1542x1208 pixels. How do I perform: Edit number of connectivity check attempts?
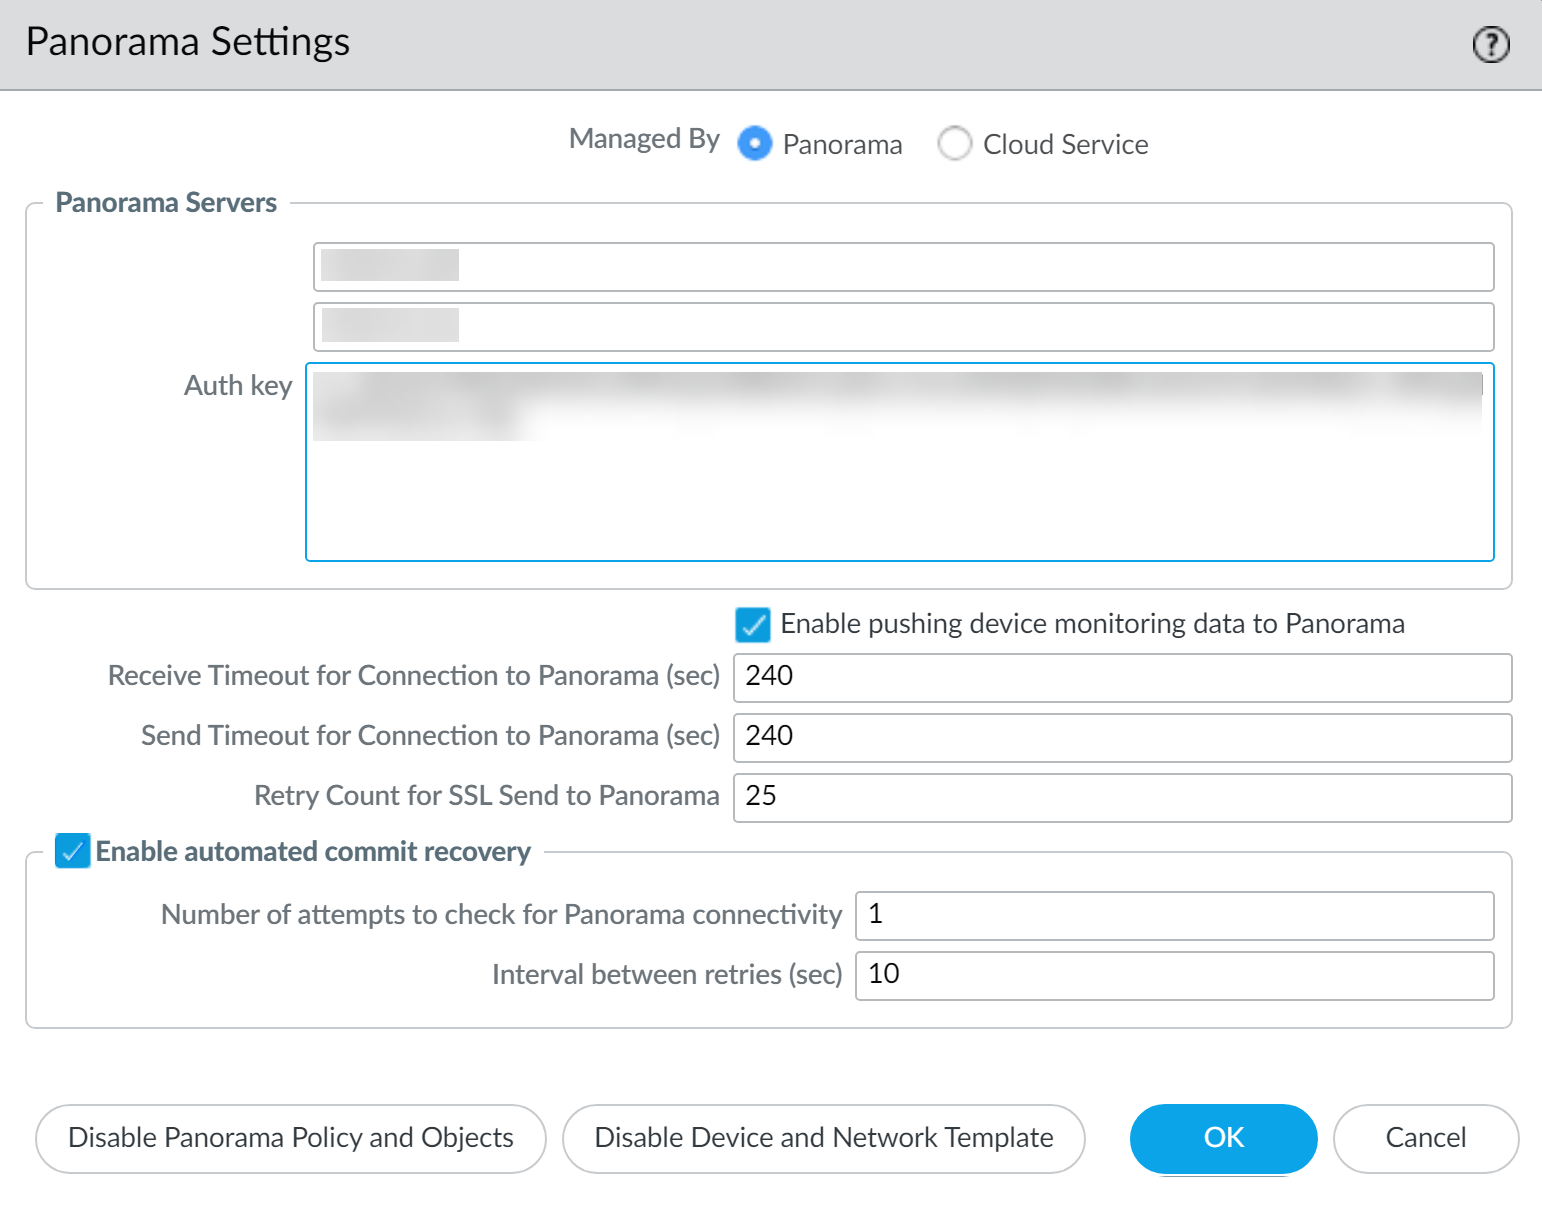[x=1174, y=915]
